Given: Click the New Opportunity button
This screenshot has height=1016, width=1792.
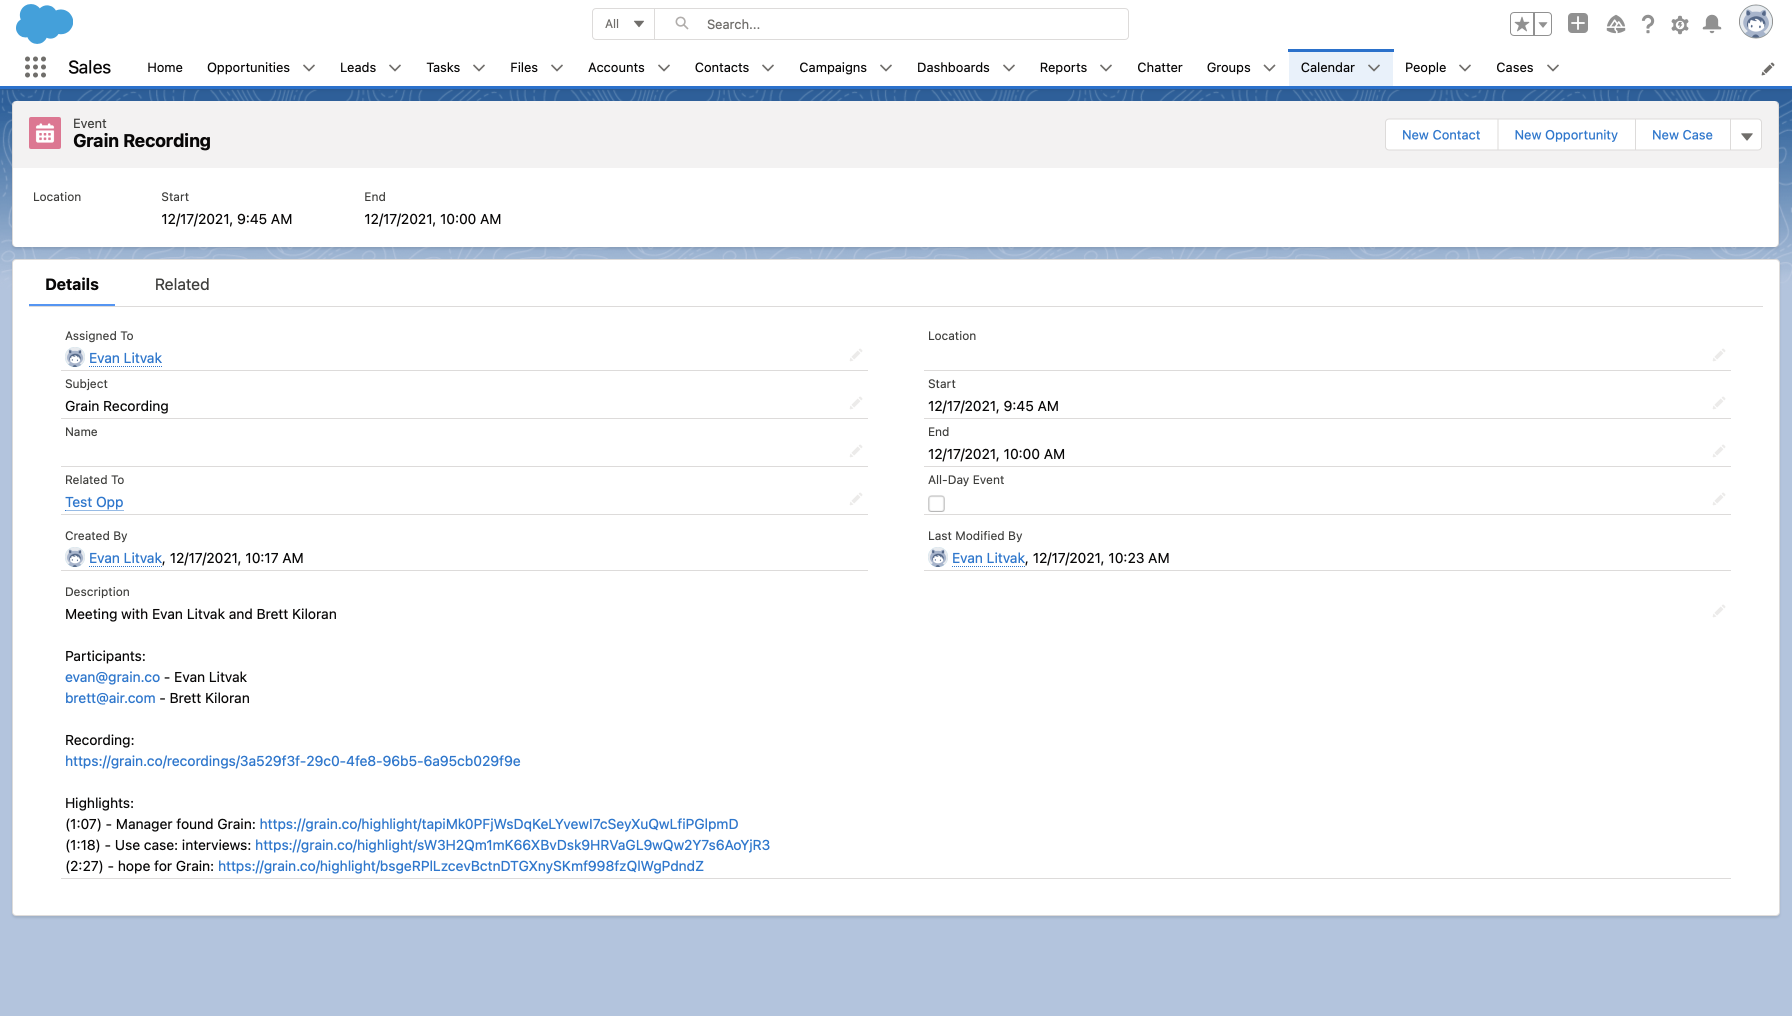Looking at the screenshot, I should point(1565,134).
